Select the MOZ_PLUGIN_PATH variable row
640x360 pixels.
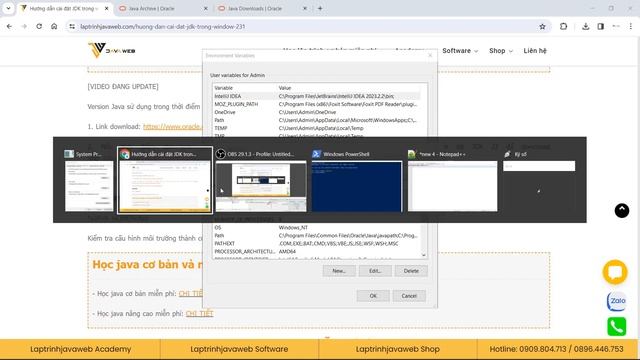317,104
